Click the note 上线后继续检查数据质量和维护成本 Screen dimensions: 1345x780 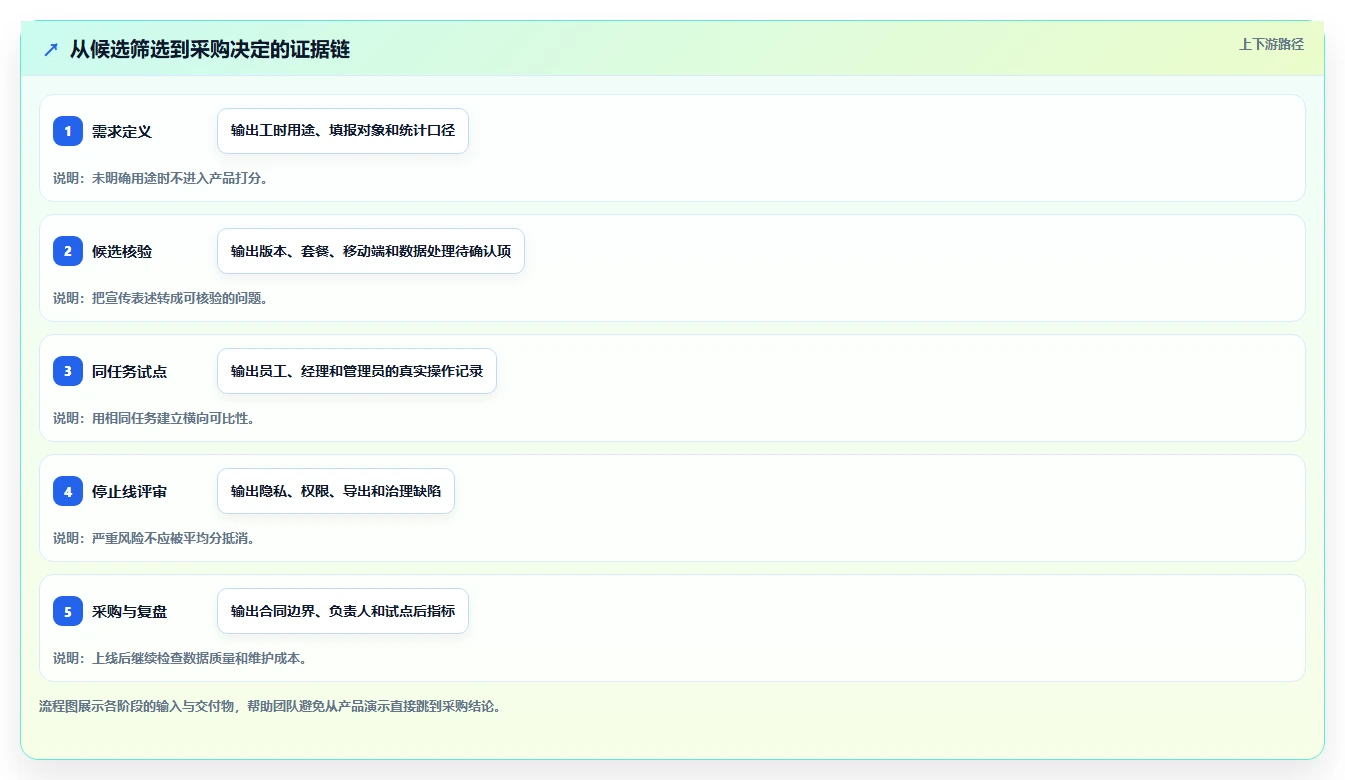pos(180,658)
